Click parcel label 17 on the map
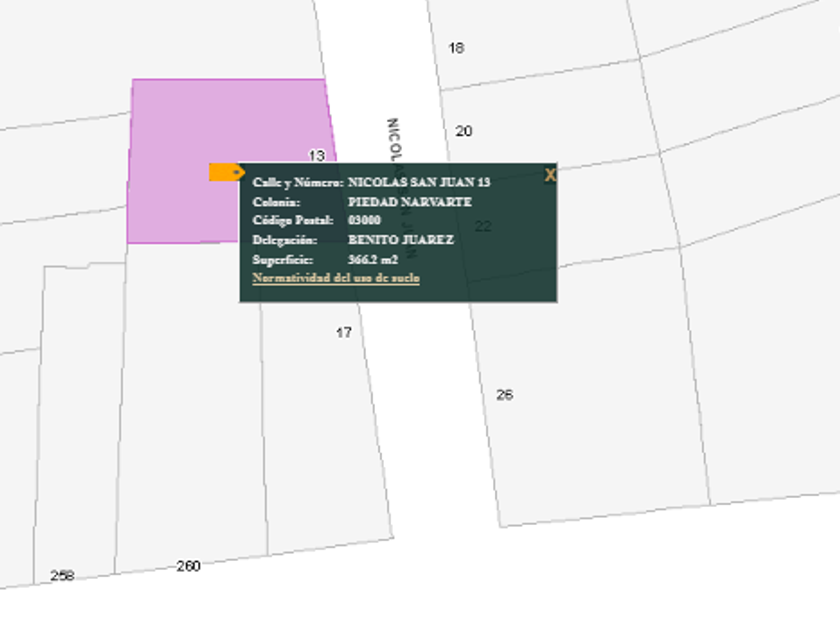The width and height of the screenshot is (840, 630). point(344,333)
